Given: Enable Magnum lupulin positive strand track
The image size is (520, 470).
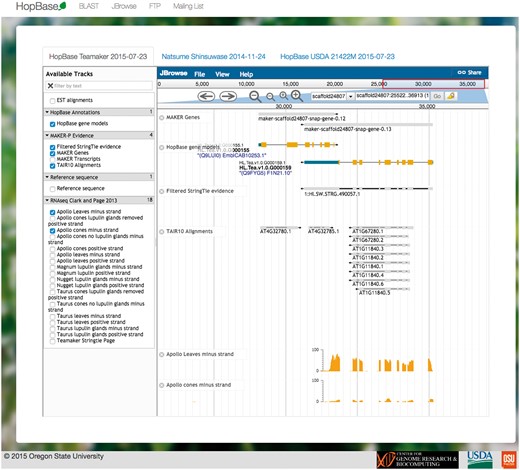Looking at the screenshot, I should 52,273.
